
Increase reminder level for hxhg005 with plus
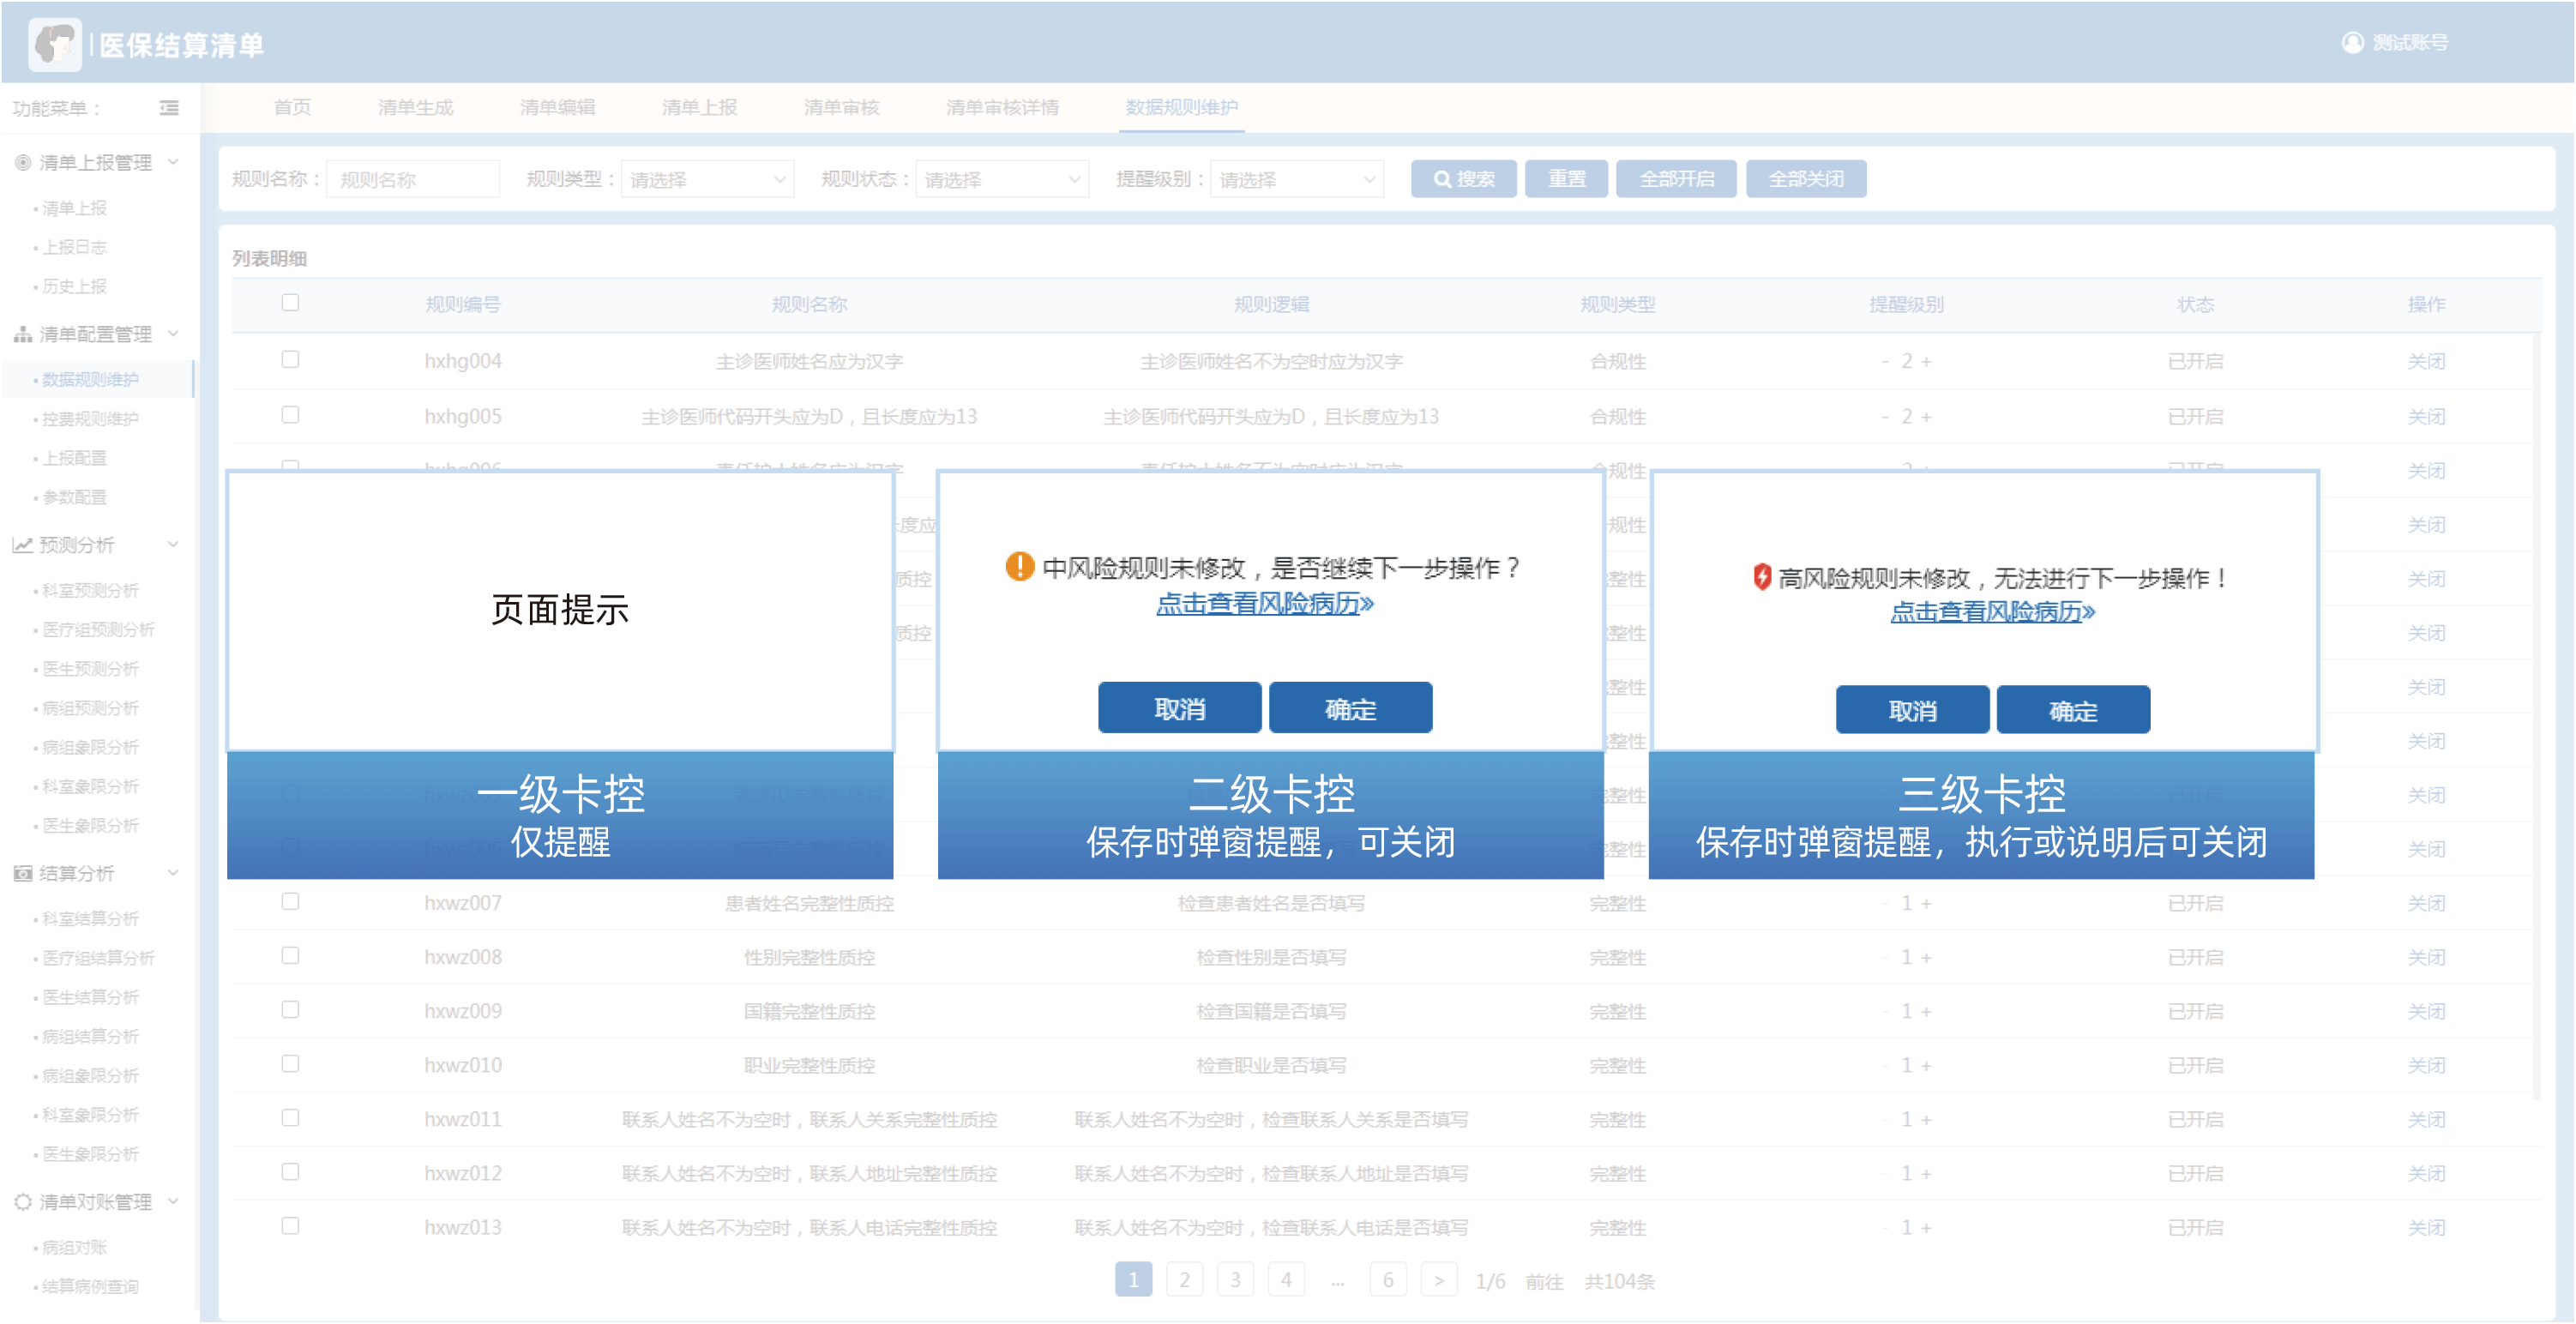coord(1926,416)
